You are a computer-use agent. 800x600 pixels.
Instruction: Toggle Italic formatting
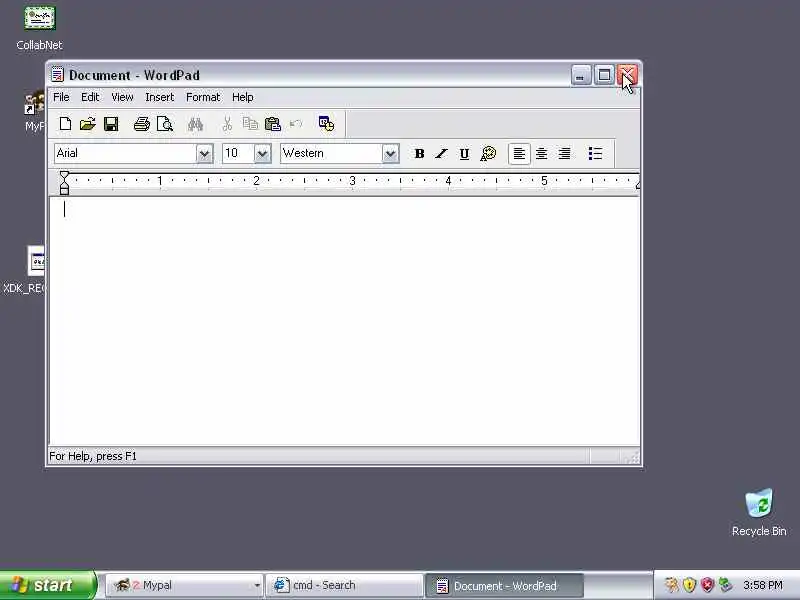coord(441,154)
